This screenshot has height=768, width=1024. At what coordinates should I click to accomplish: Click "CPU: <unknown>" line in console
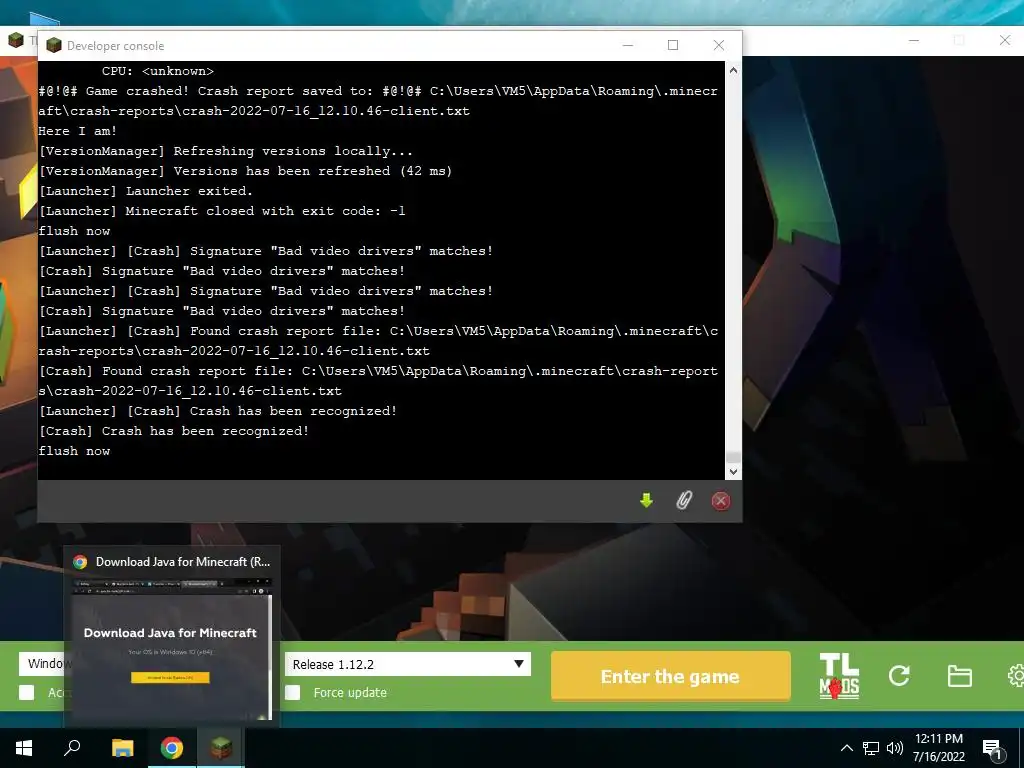coord(157,71)
